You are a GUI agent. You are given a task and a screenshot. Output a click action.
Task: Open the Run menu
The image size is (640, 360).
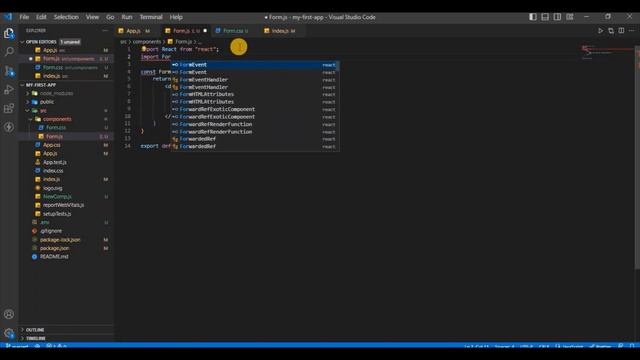(x=127, y=17)
